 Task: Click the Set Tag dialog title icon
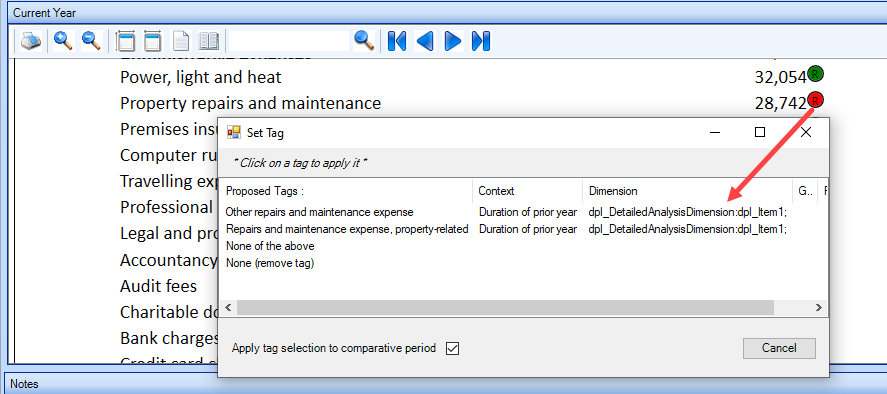tap(234, 132)
